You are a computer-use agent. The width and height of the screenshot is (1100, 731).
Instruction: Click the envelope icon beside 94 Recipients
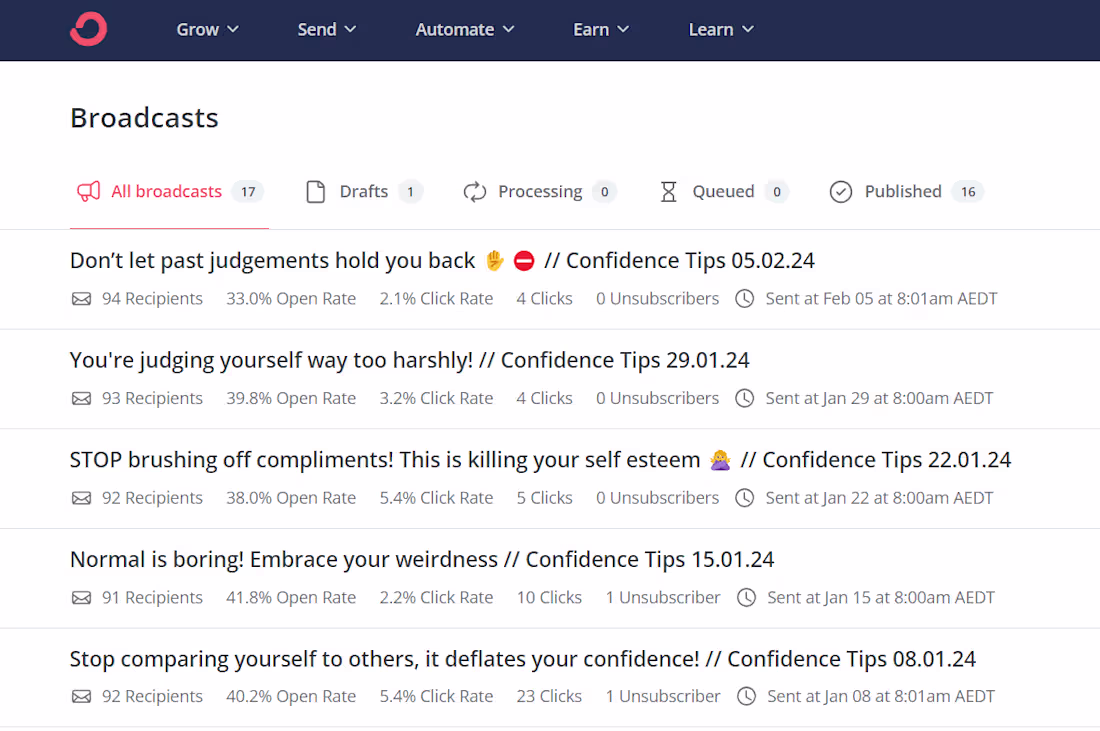[x=81, y=298]
